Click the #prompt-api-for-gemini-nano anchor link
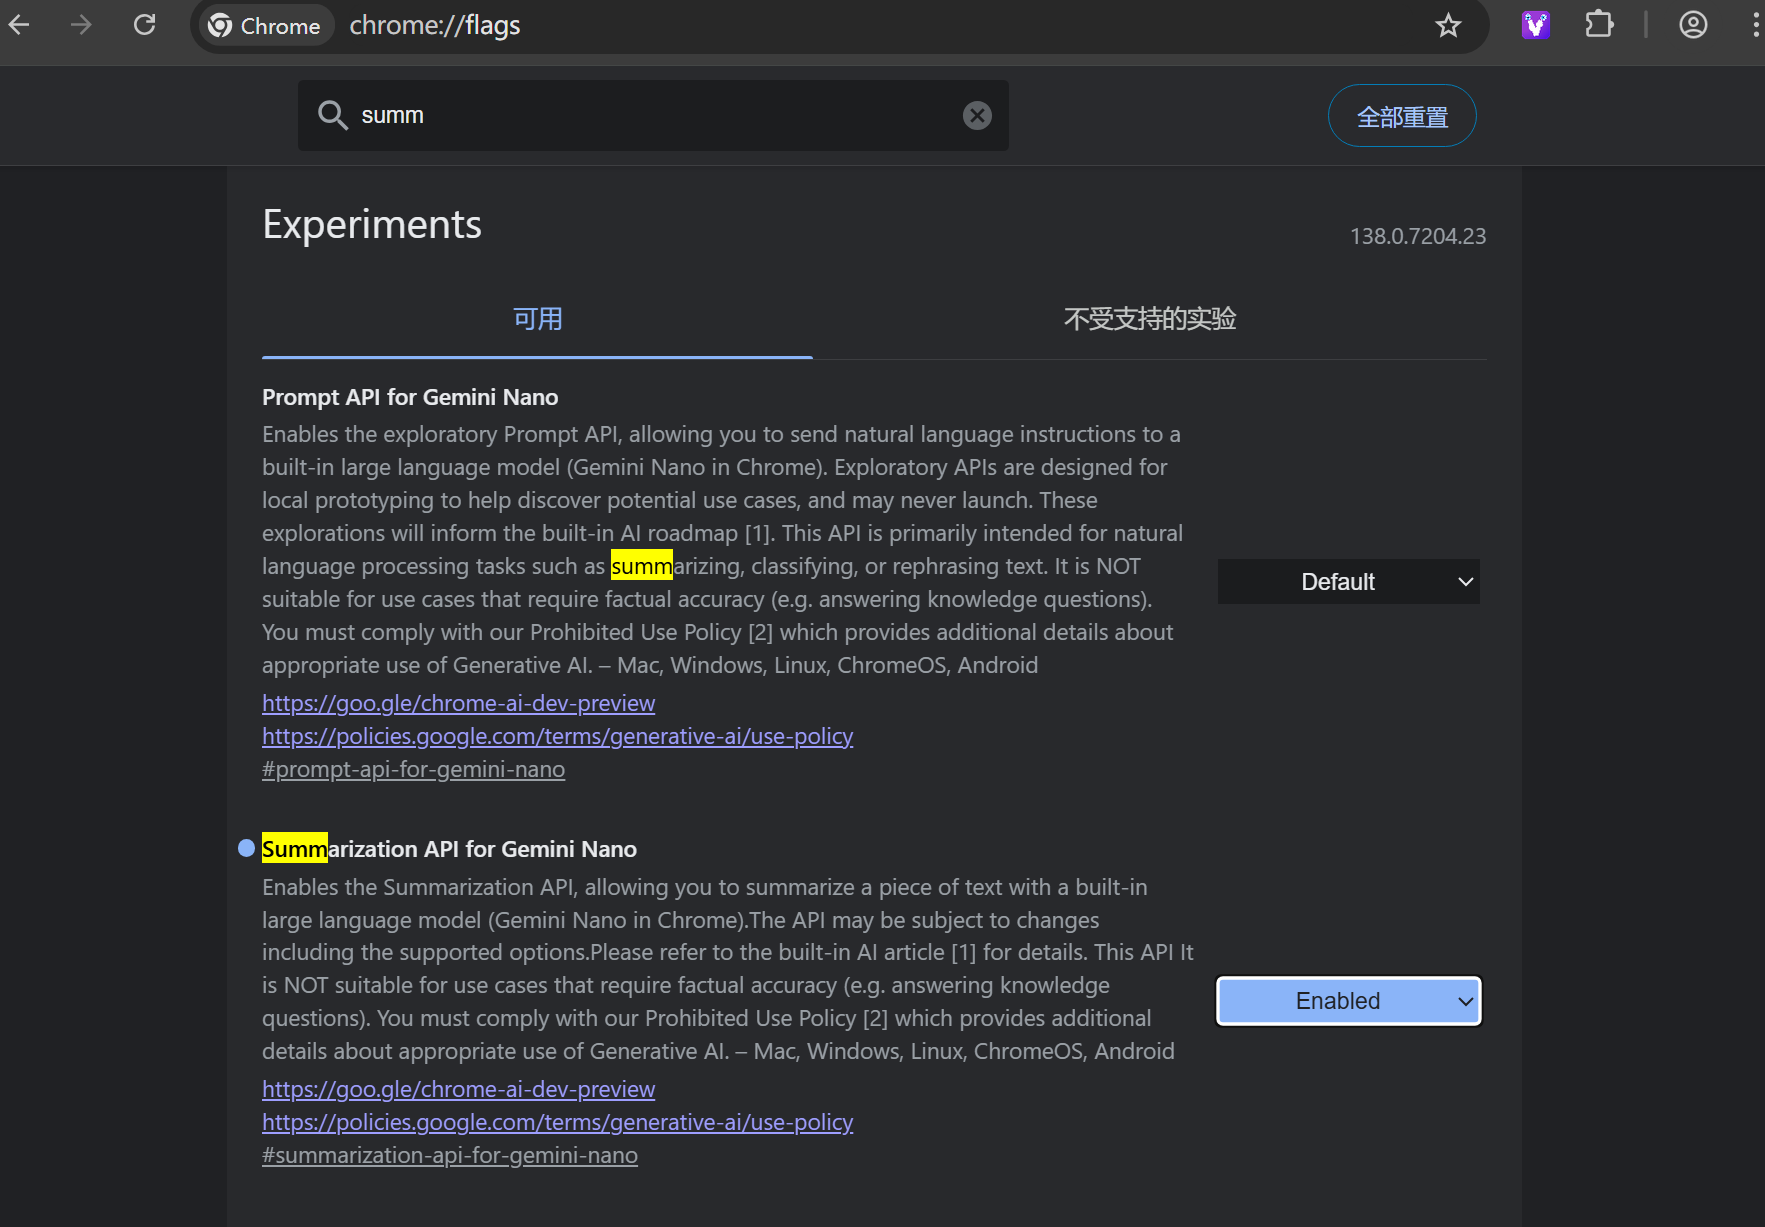The height and width of the screenshot is (1227, 1765). point(413,769)
